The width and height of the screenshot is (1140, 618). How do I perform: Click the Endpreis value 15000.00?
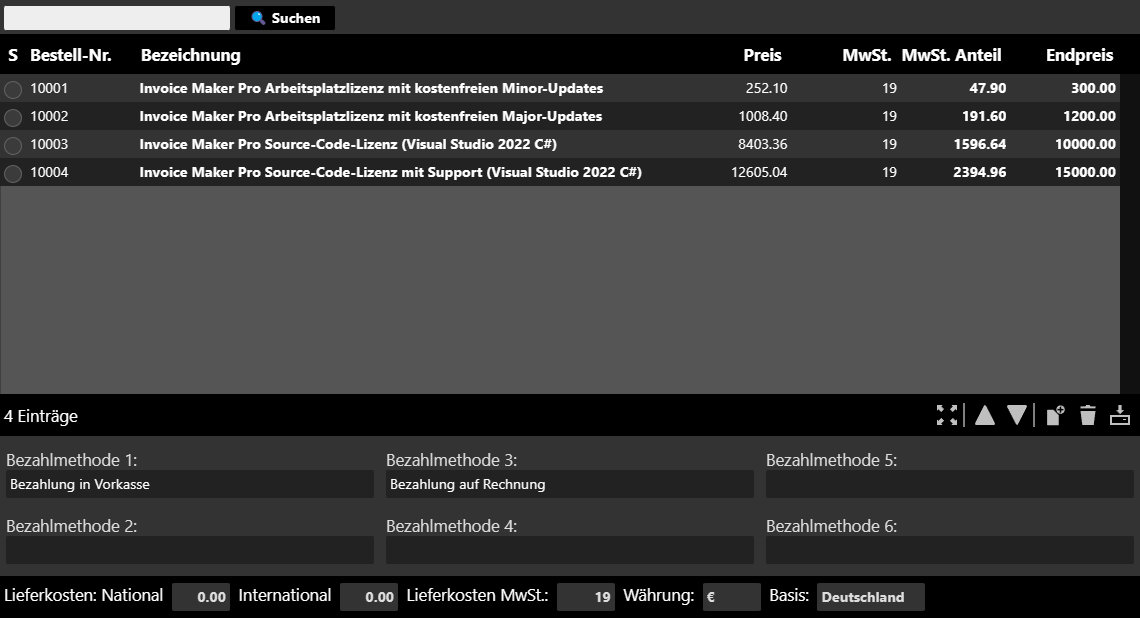[x=1085, y=172]
